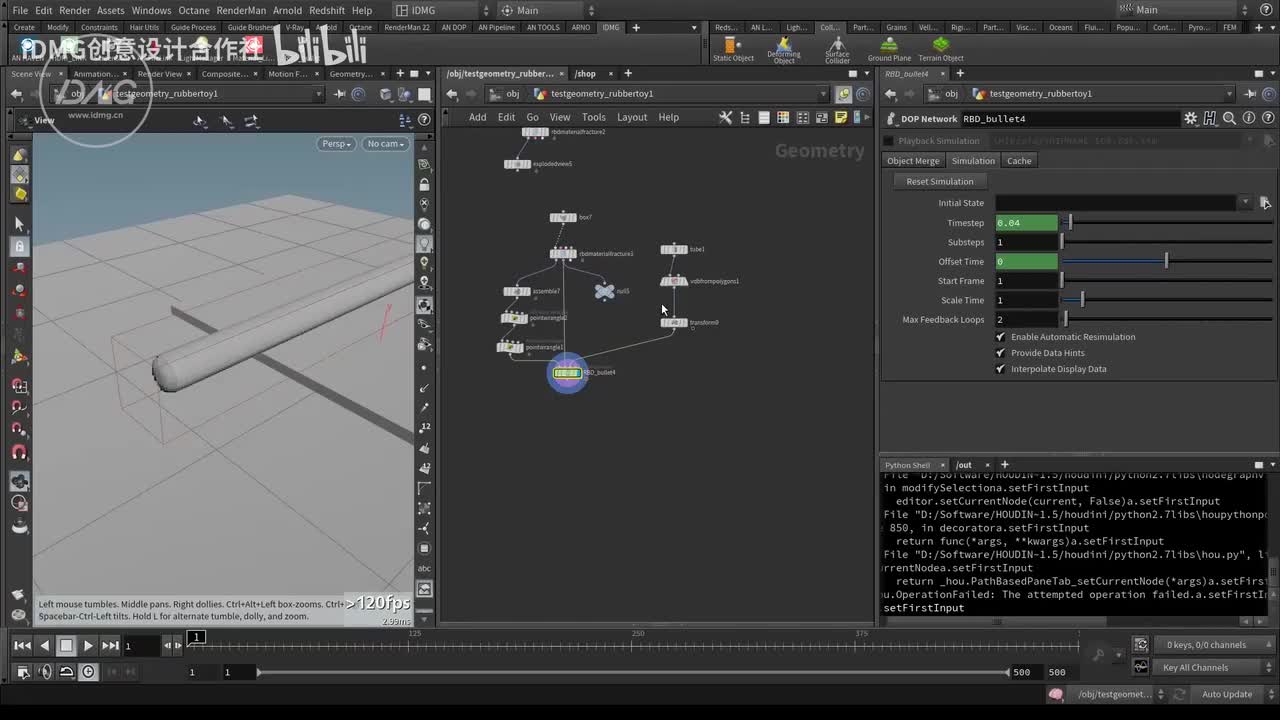Select the box7 node
The width and height of the screenshot is (1280, 720).
pos(563,217)
